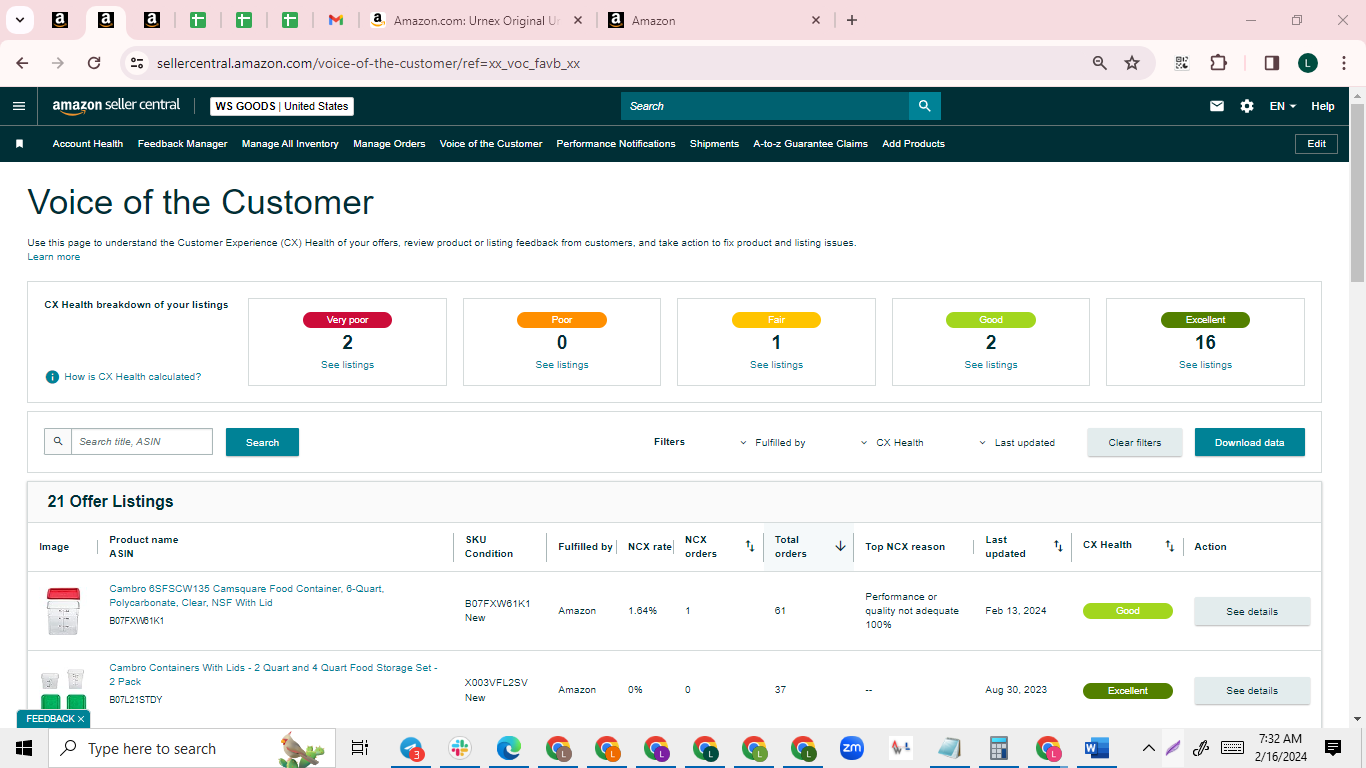Open Help in the Seller Central header
Viewport: 1366px width, 768px height.
[1323, 106]
